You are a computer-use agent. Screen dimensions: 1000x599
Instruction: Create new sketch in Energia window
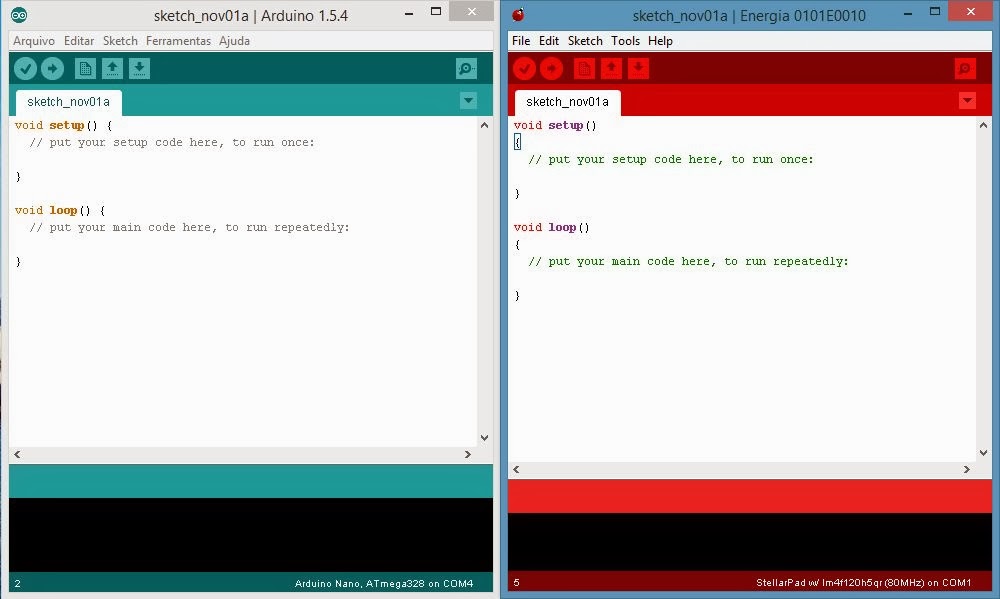click(x=584, y=68)
